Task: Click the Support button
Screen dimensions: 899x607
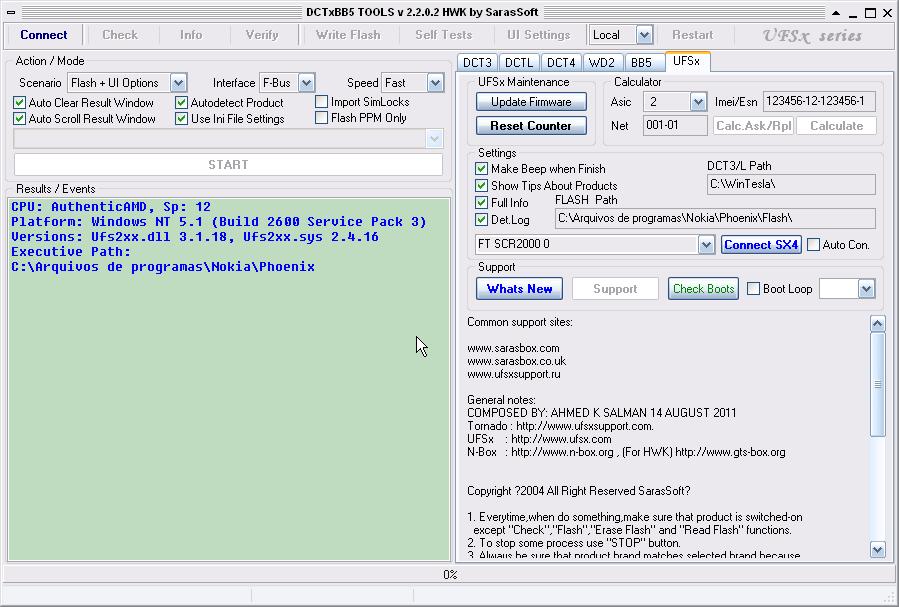Action: pyautogui.click(x=615, y=289)
